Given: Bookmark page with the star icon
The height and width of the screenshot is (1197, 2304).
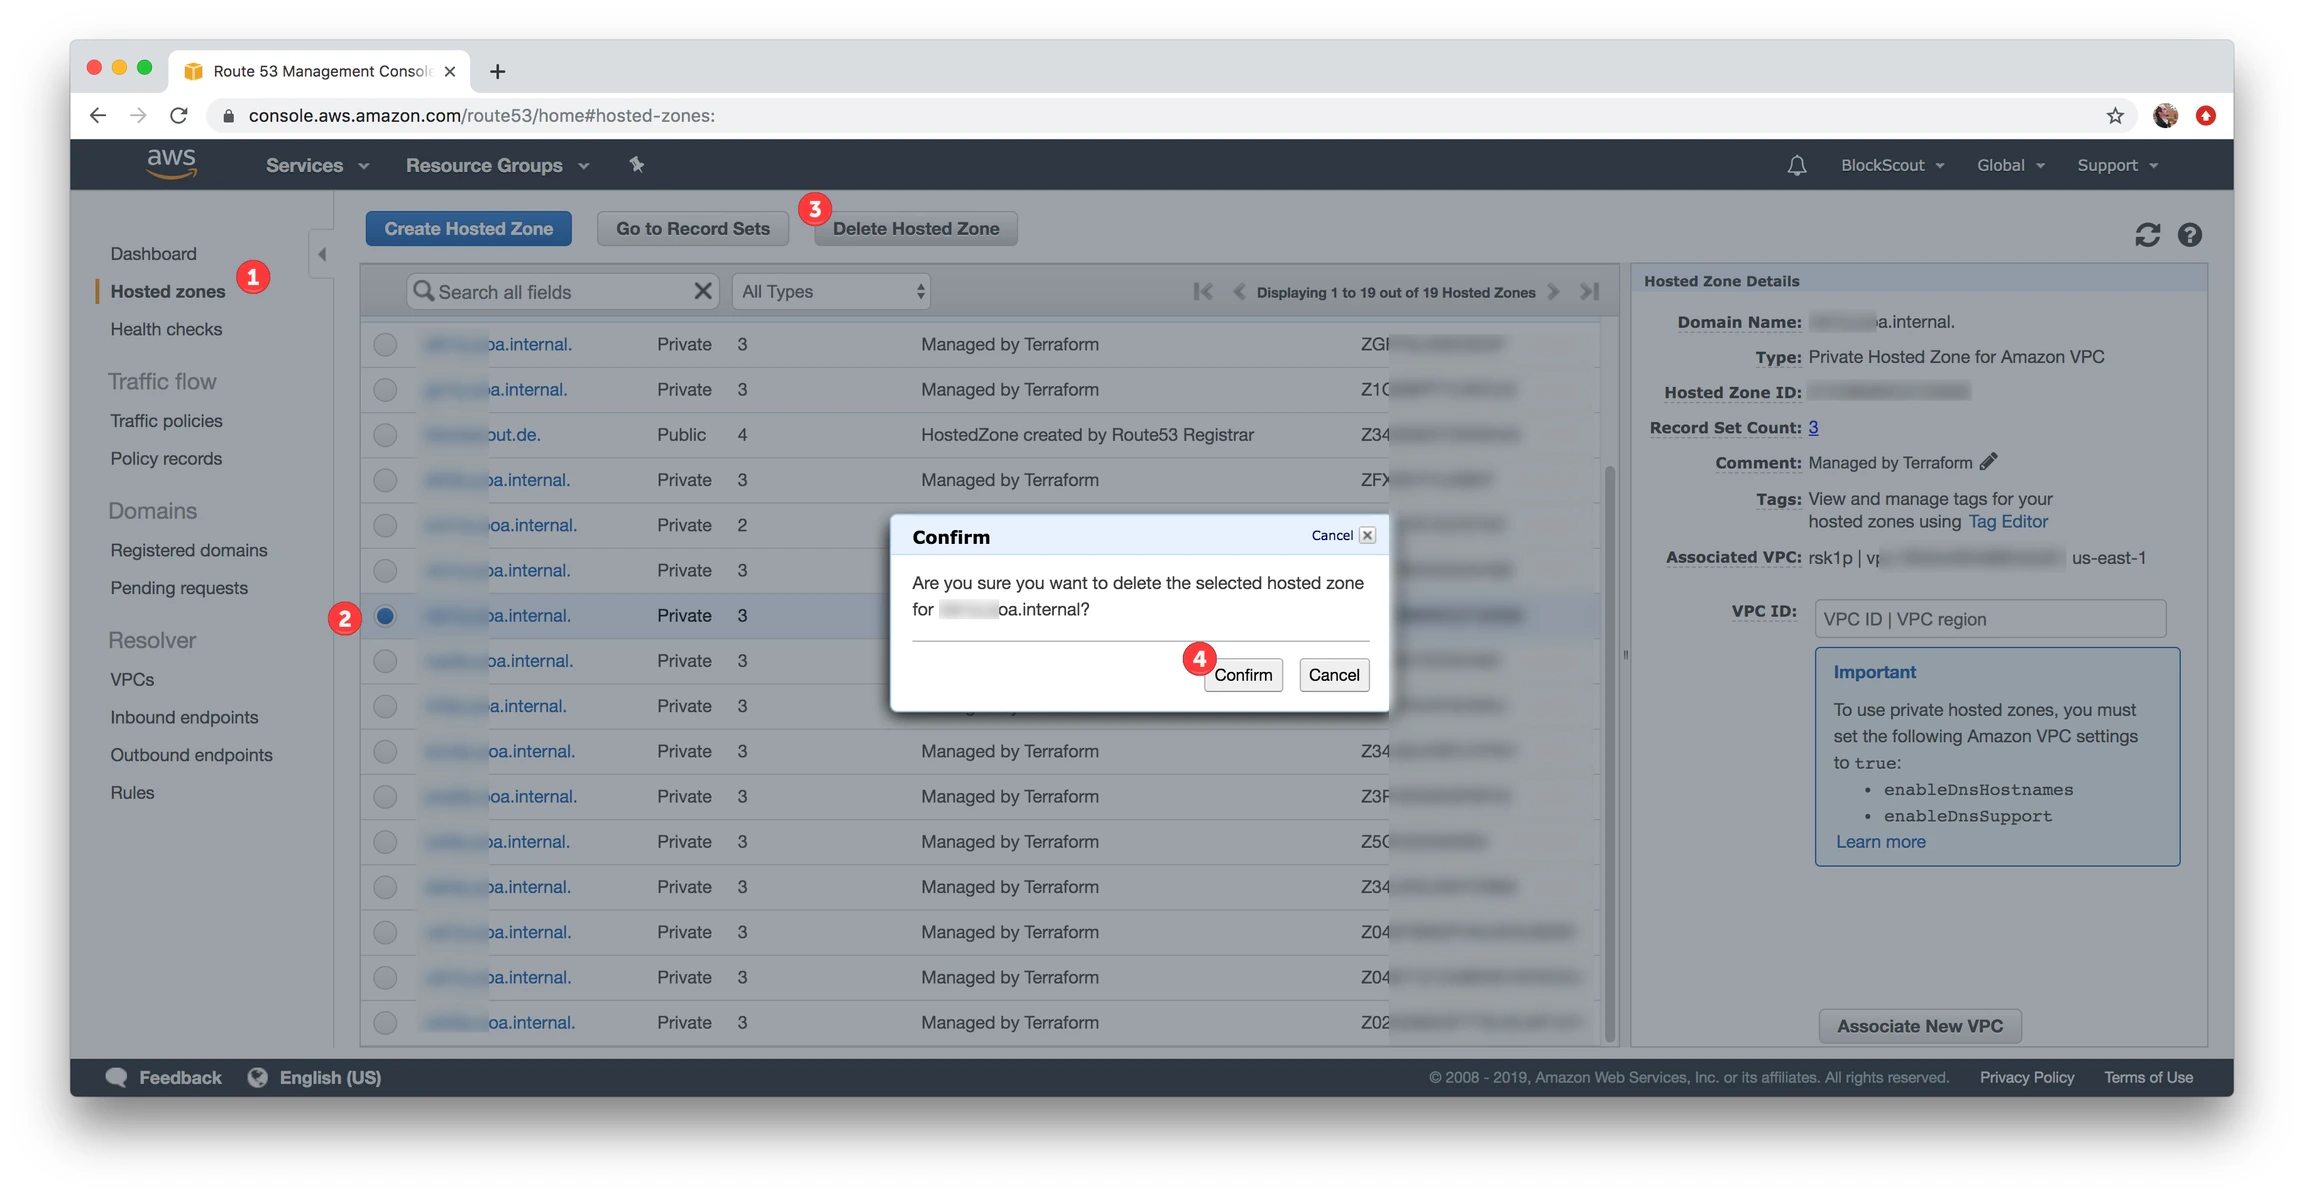Looking at the screenshot, I should [2114, 116].
